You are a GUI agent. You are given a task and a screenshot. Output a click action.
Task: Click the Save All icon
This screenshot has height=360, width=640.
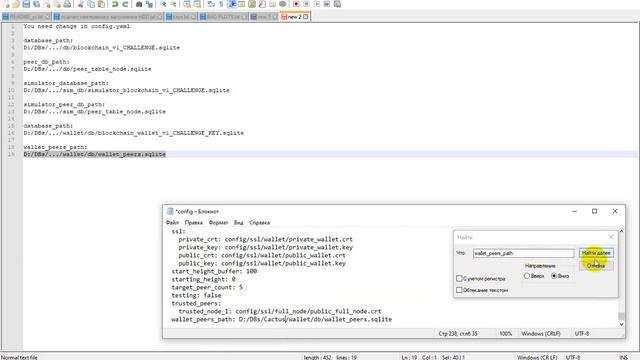(36, 4)
